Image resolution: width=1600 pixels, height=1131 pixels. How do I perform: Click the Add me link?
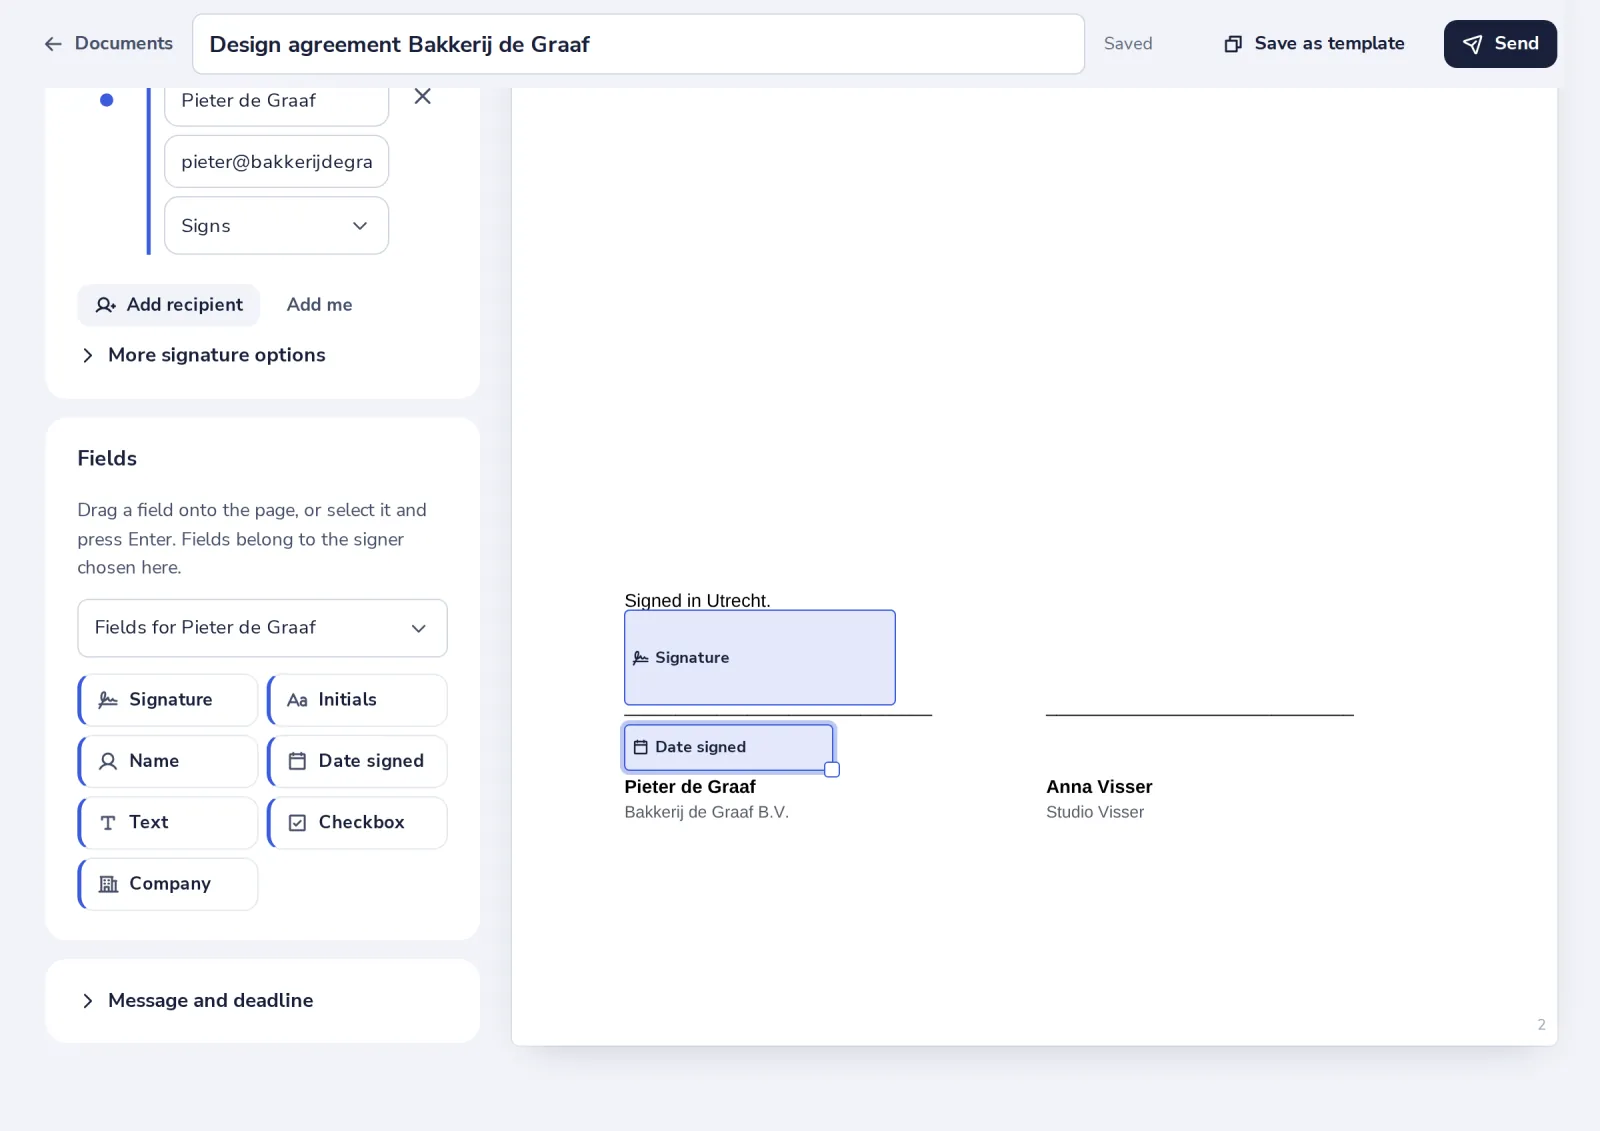click(x=319, y=305)
